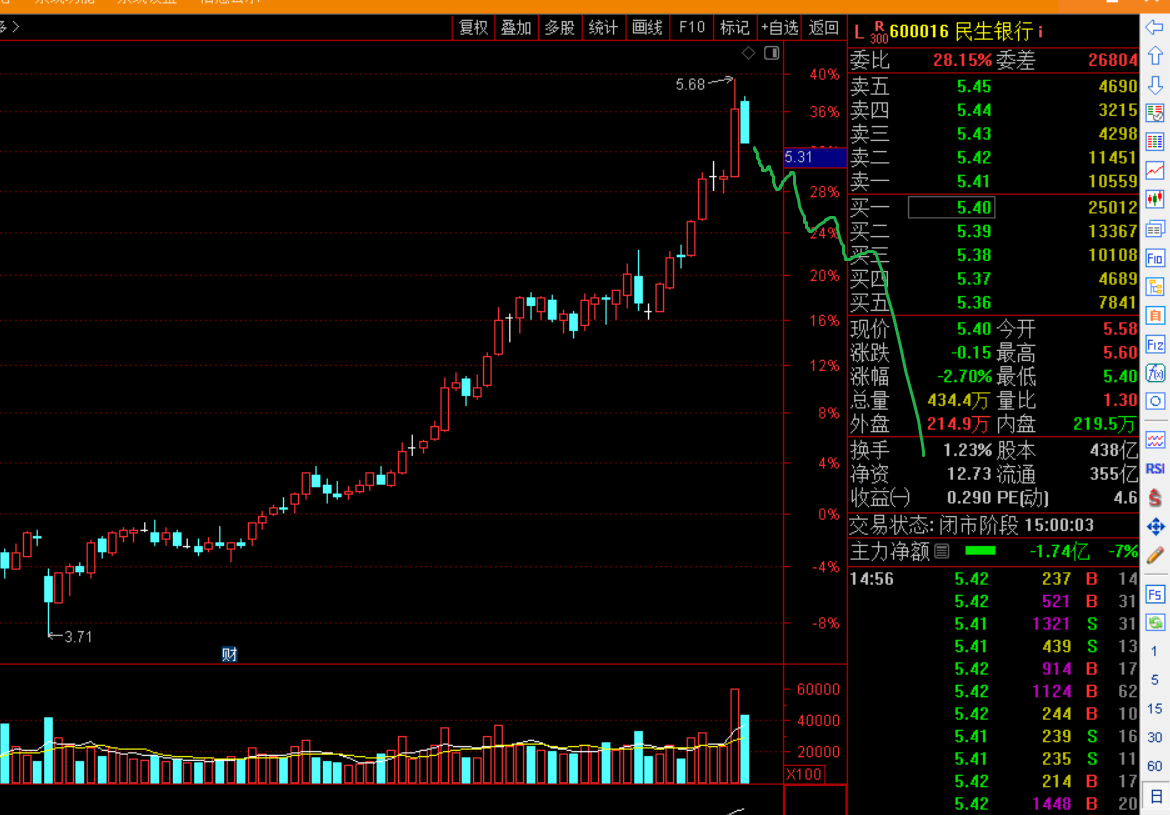Click the X100 volume scale label
Image resolution: width=1170 pixels, height=815 pixels.
pos(804,775)
